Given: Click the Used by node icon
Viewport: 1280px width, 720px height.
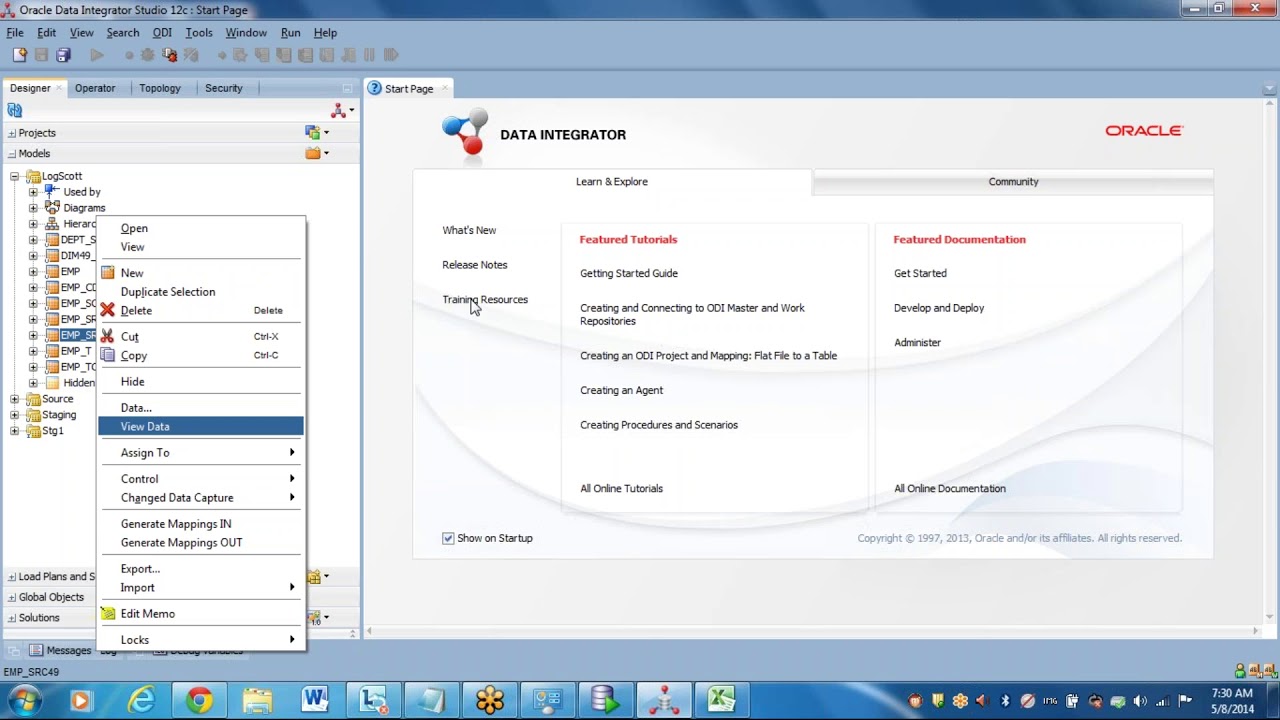Looking at the screenshot, I should tap(52, 192).
